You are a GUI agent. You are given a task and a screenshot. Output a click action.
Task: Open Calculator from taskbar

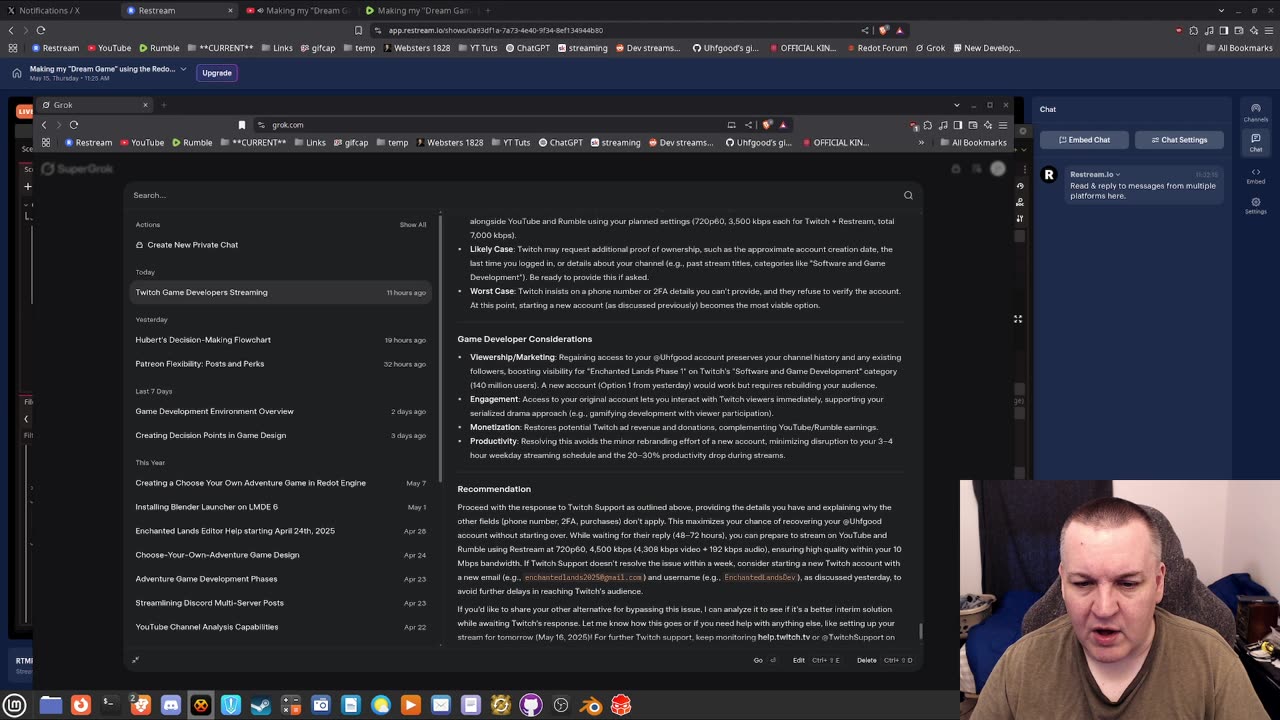(291, 706)
